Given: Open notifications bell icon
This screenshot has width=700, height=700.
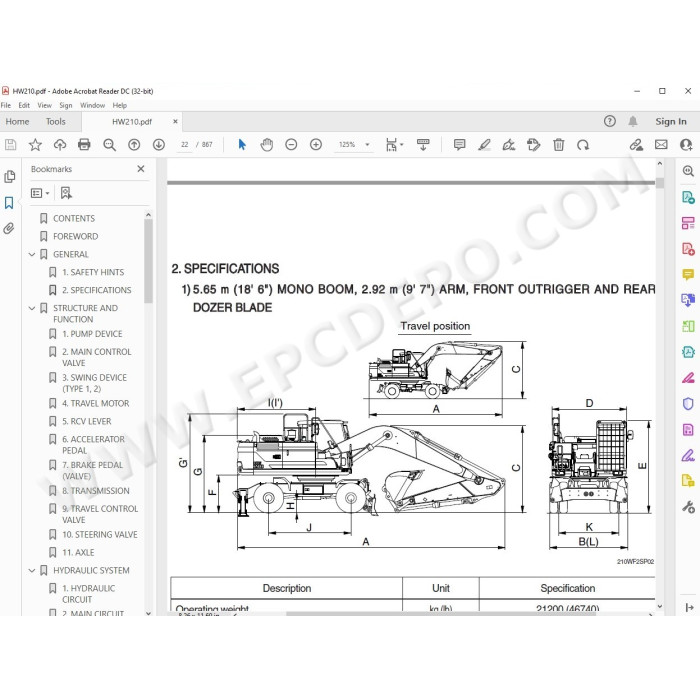Looking at the screenshot, I should tap(633, 121).
